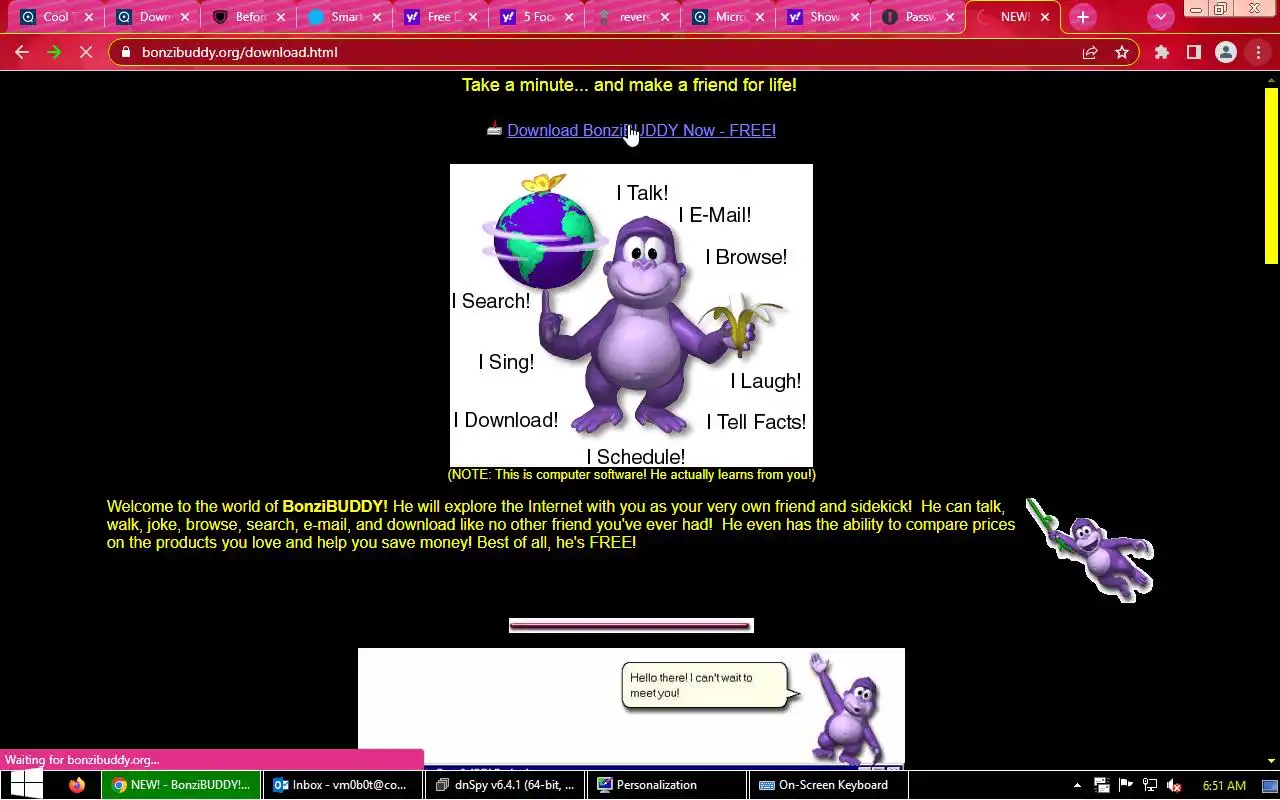Switch to the 'Passw' tab
This screenshot has height=800, width=1280.
[x=920, y=17]
